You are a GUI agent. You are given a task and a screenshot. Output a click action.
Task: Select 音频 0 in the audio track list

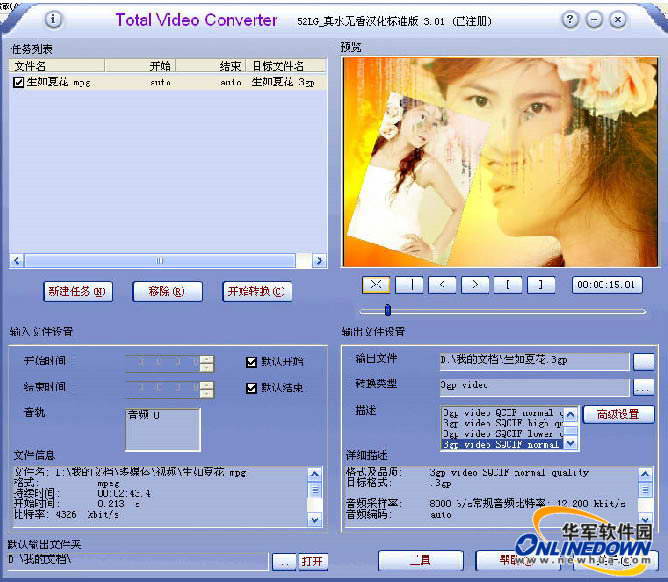click(144, 415)
